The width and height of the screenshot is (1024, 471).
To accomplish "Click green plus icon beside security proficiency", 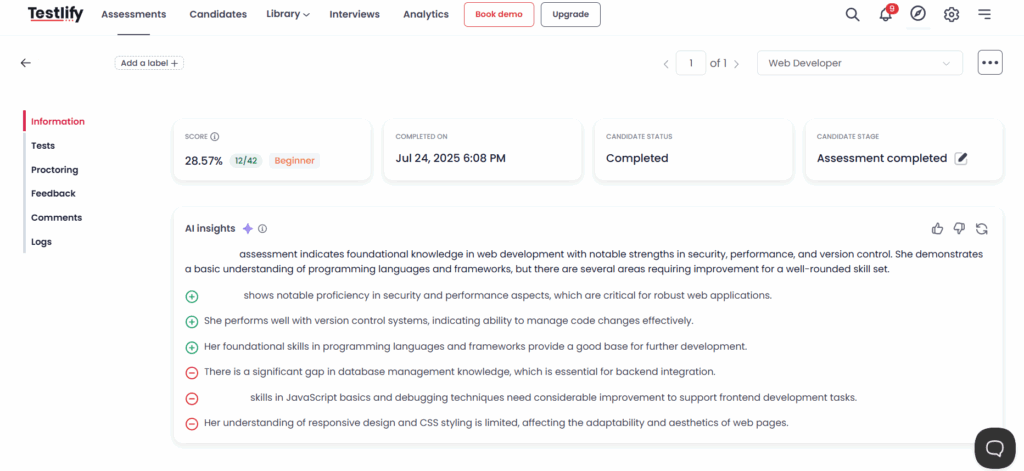I will click(191, 297).
